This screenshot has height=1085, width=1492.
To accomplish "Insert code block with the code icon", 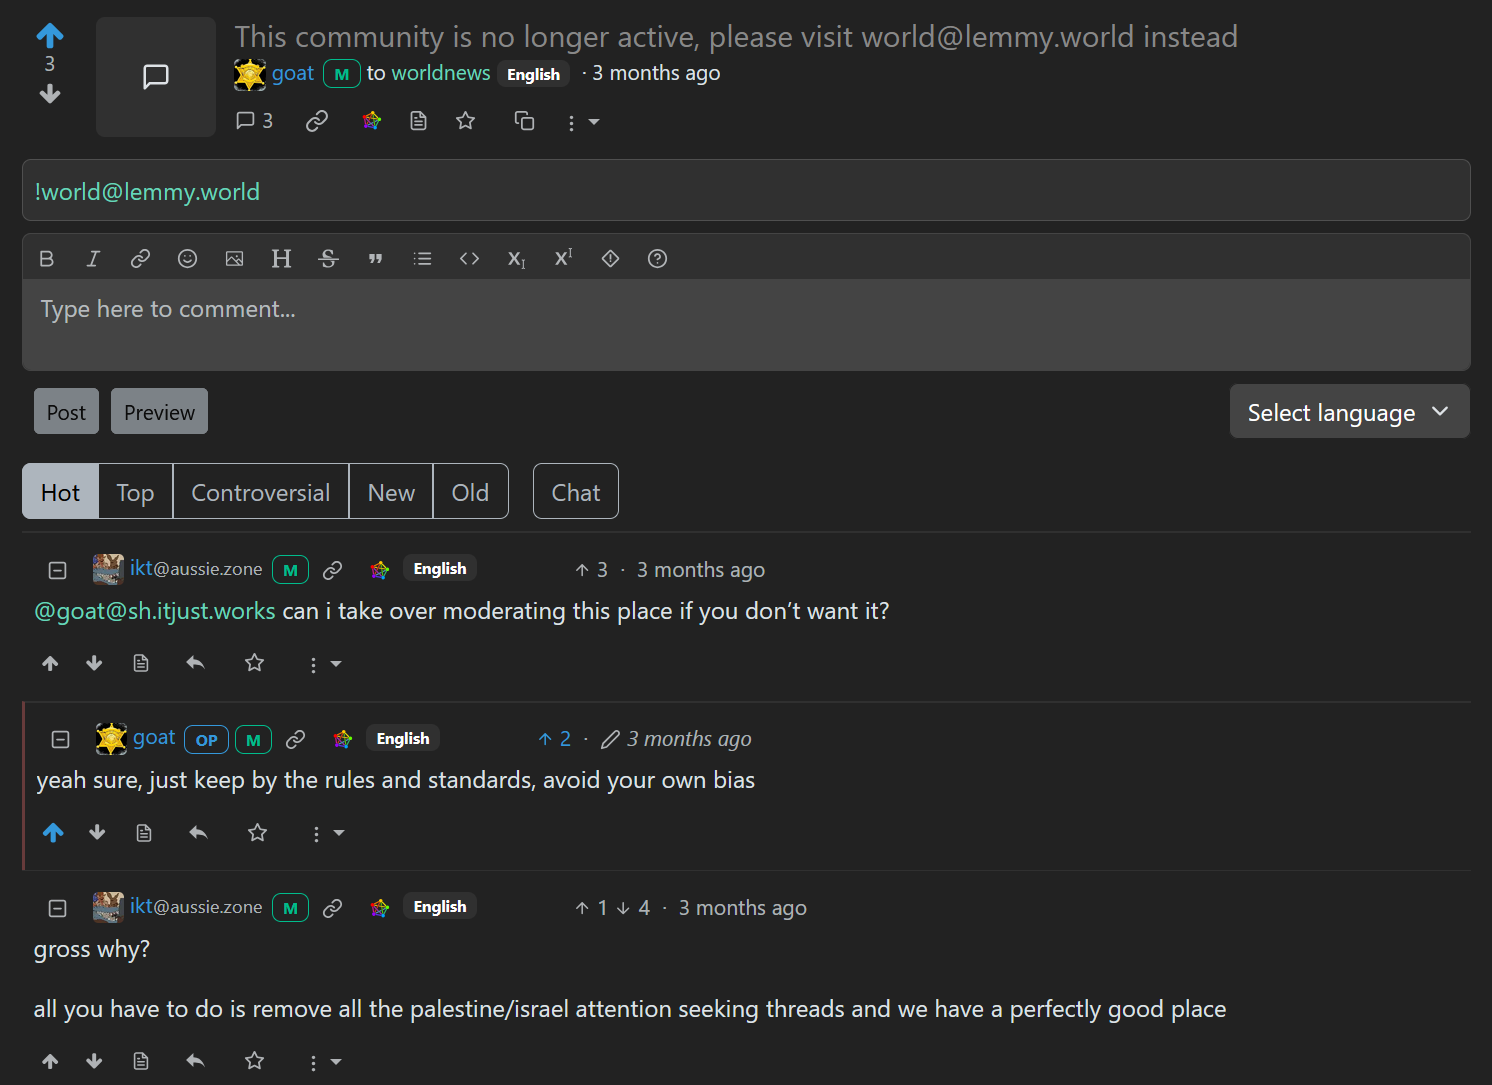I will [469, 259].
